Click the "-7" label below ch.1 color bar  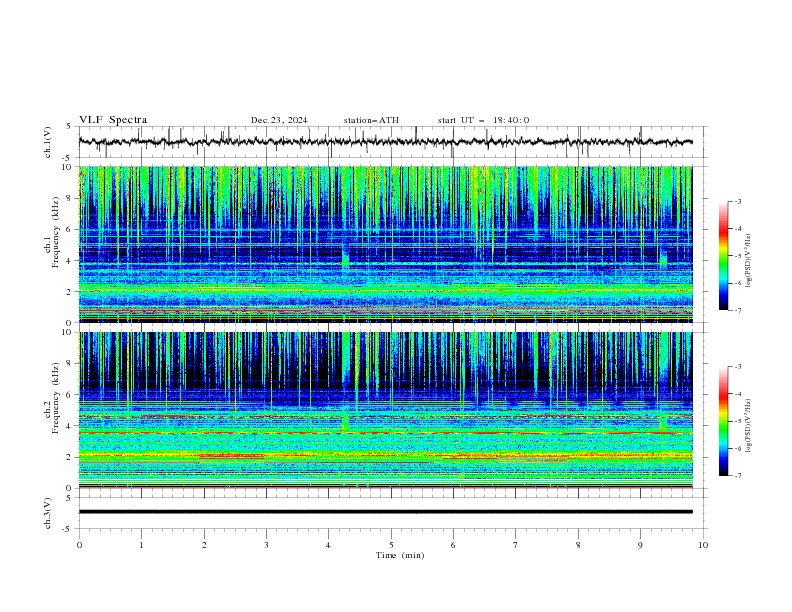click(738, 310)
